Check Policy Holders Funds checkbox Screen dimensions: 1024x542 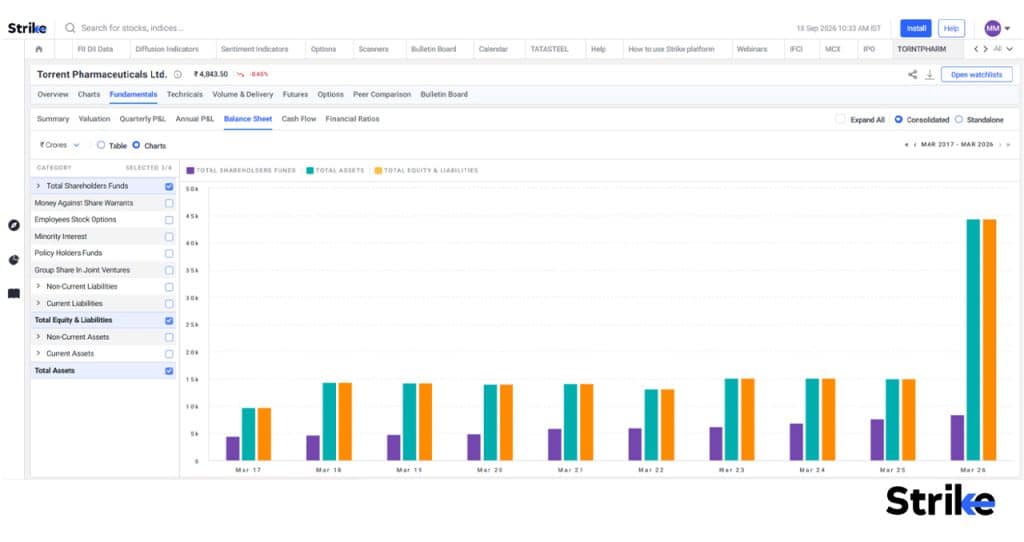(169, 253)
